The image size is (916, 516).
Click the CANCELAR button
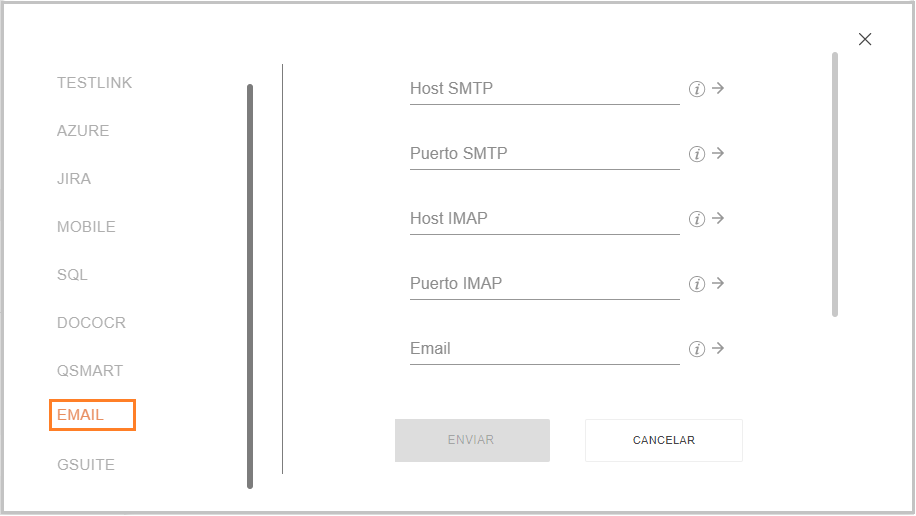tap(664, 440)
